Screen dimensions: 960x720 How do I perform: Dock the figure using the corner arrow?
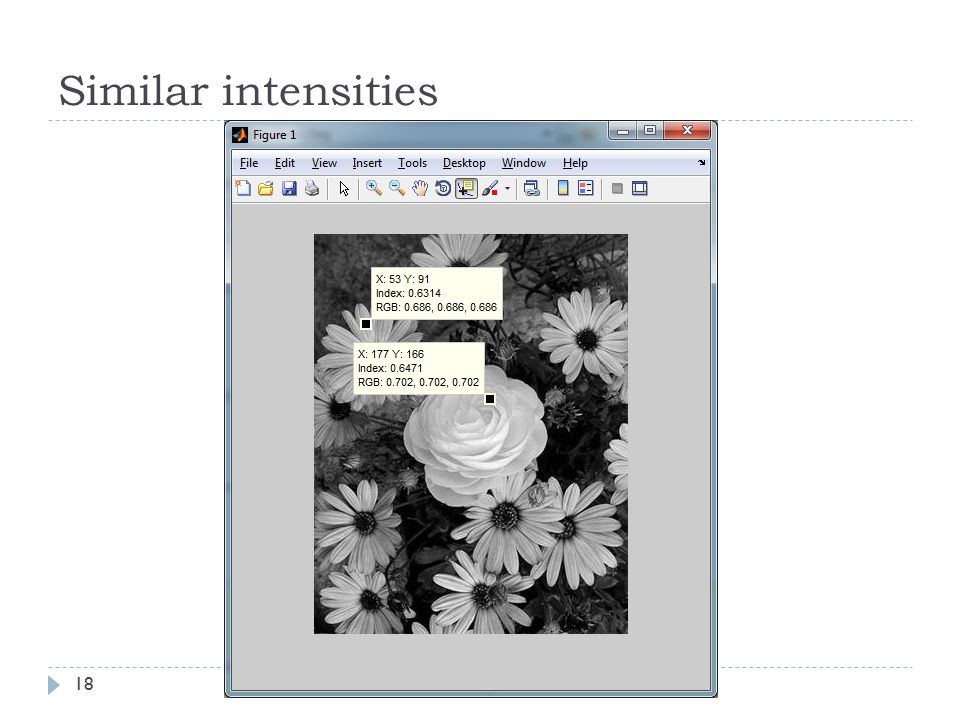pos(701,162)
